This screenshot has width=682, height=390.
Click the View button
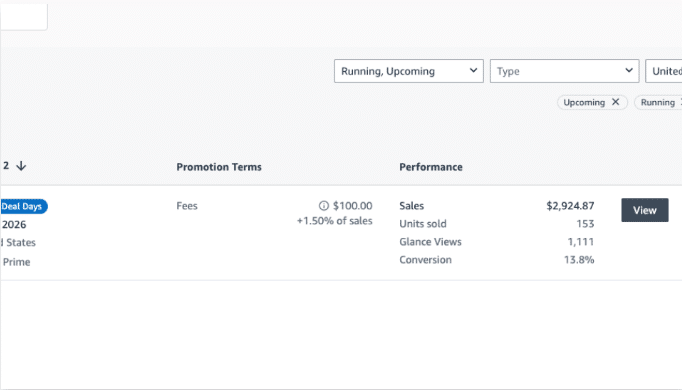(645, 210)
